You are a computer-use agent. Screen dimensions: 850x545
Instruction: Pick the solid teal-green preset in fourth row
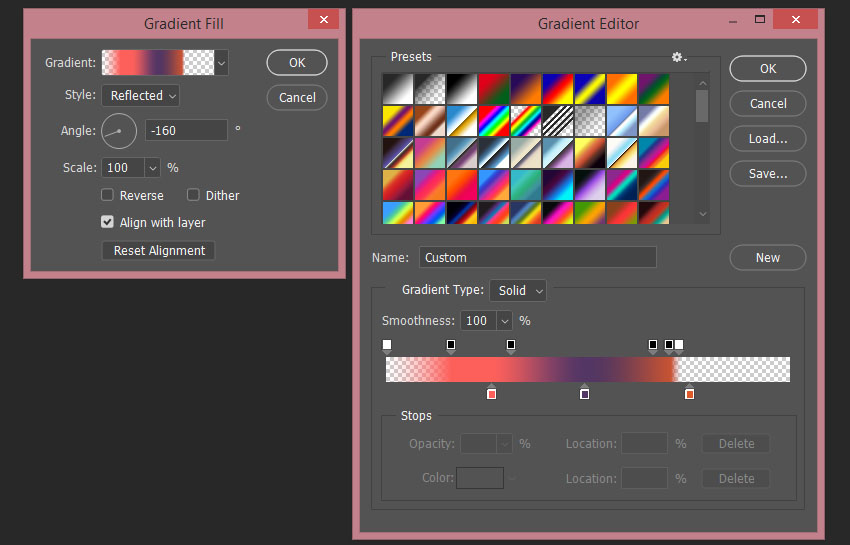pos(526,185)
